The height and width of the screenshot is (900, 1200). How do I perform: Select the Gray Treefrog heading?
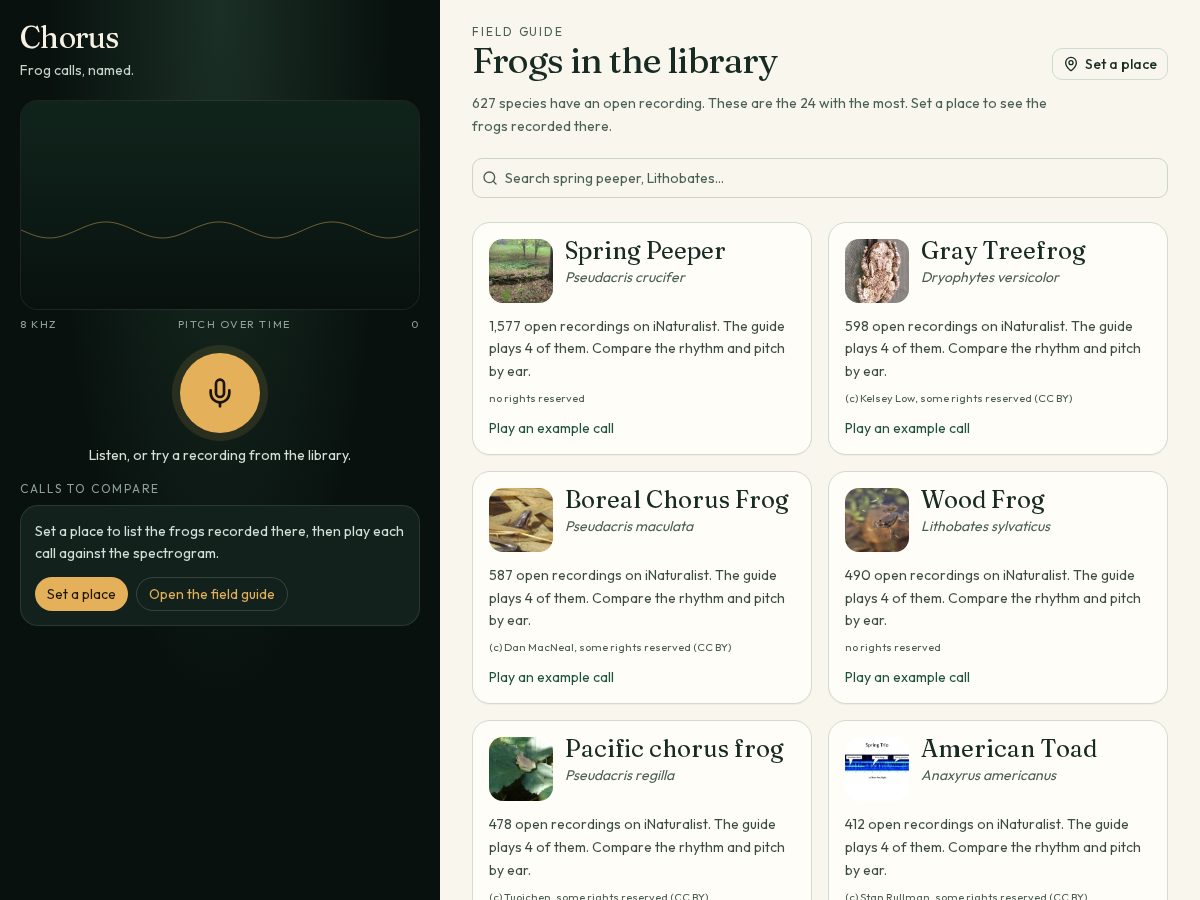[x=1003, y=251]
